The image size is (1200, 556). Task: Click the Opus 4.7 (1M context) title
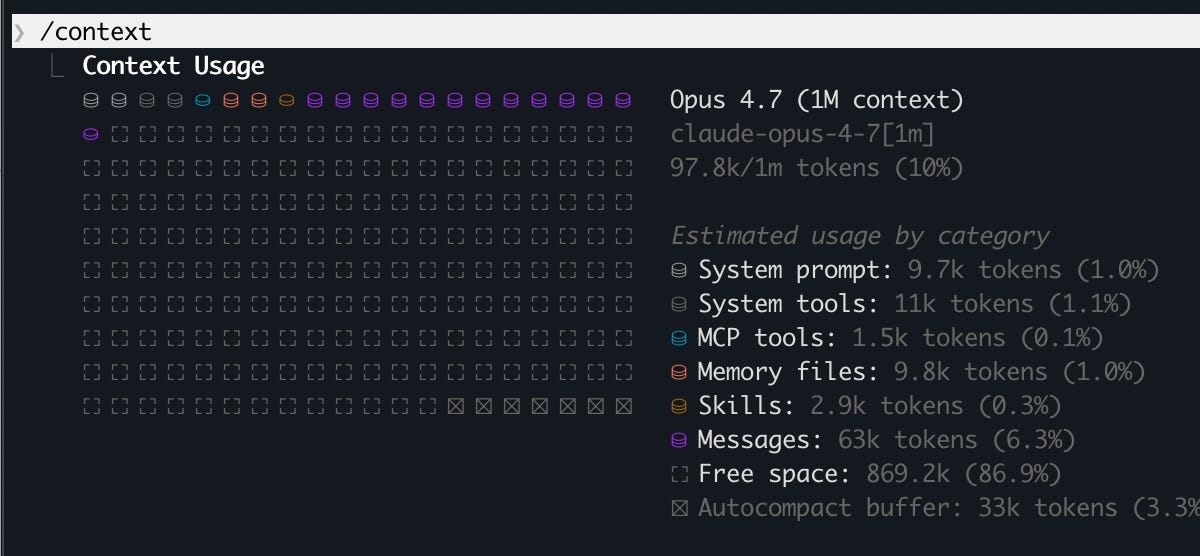tap(817, 100)
